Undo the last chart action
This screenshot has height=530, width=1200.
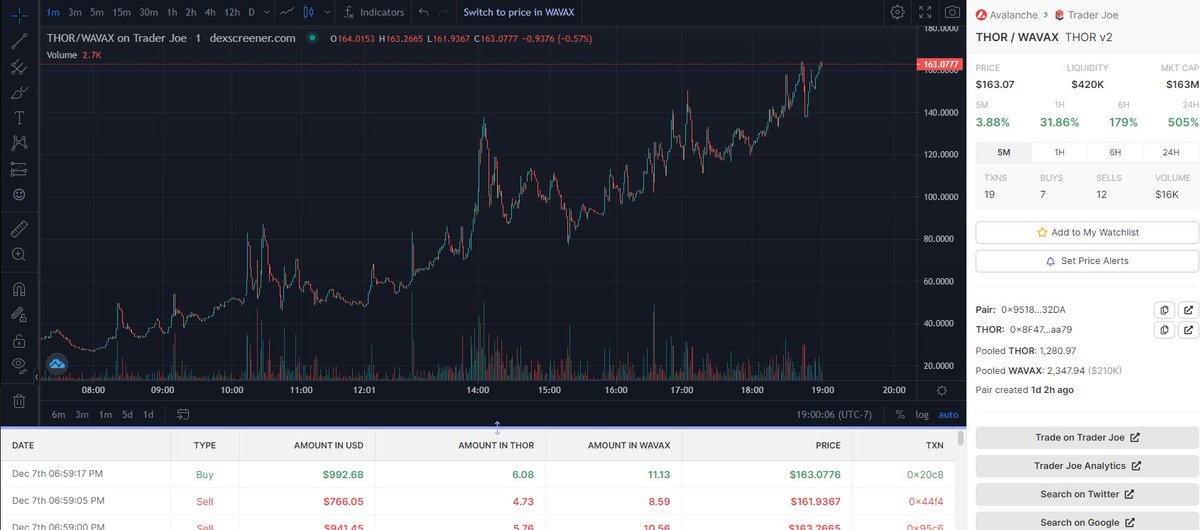(423, 12)
